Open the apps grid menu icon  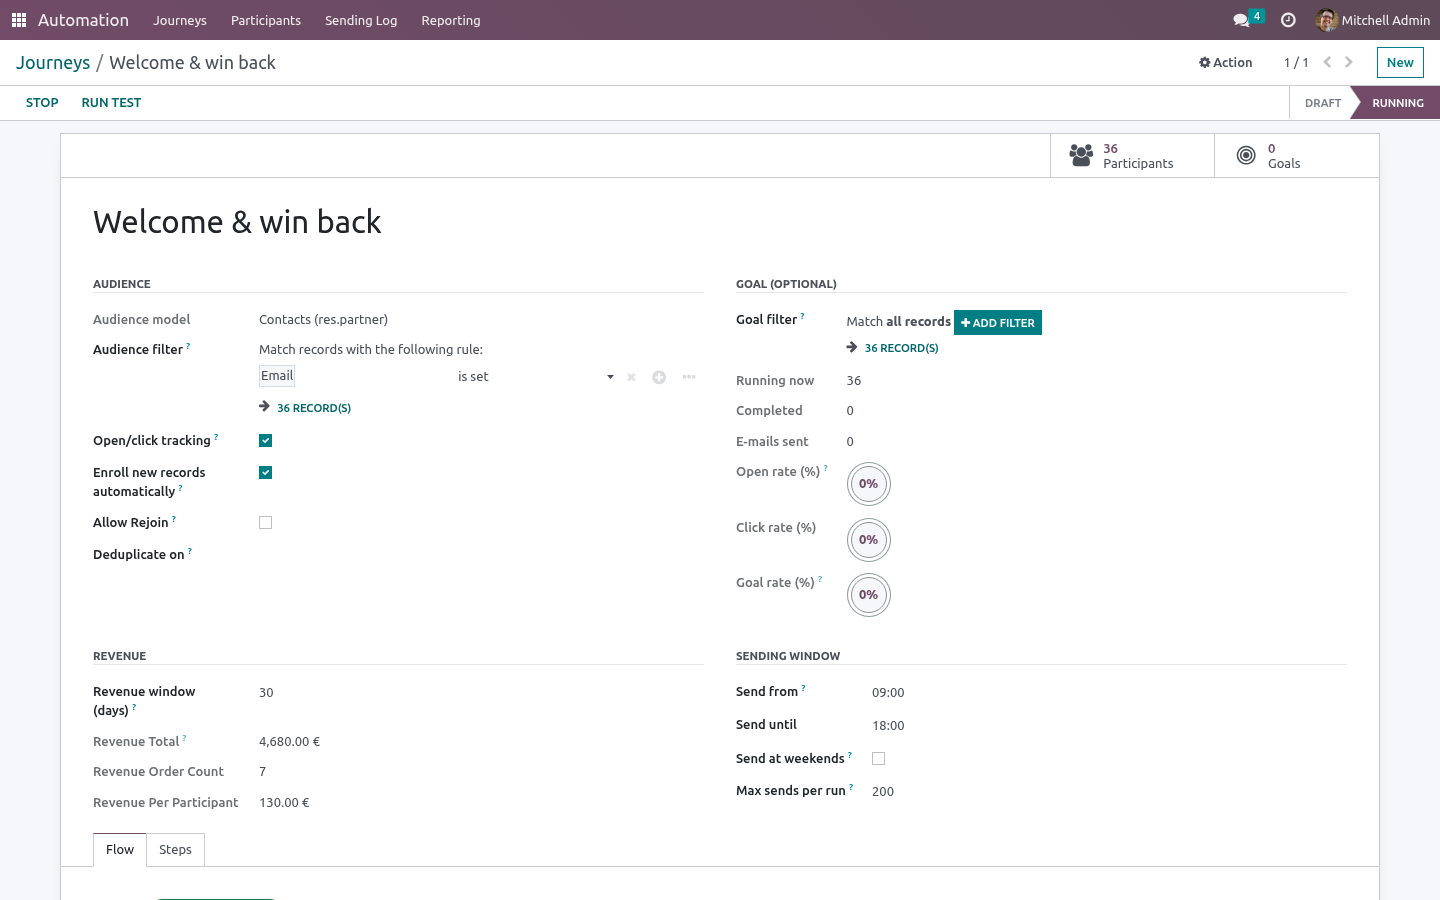tap(19, 20)
